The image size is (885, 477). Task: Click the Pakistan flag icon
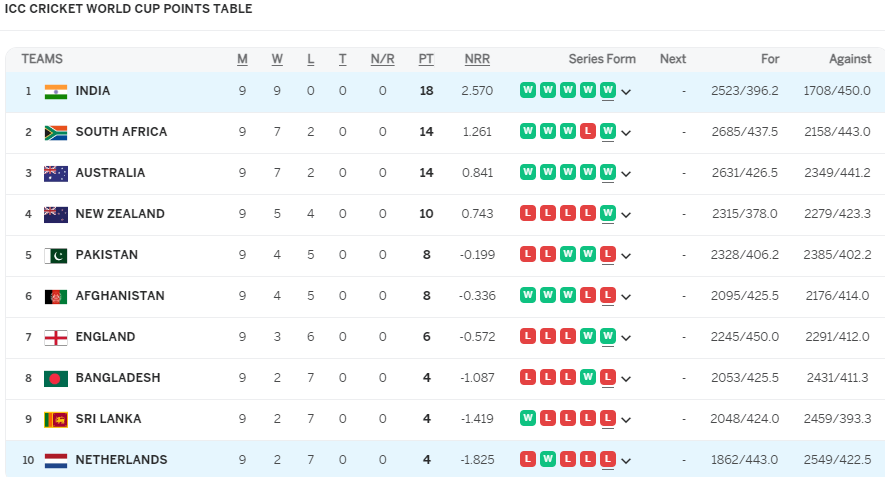(x=56, y=256)
